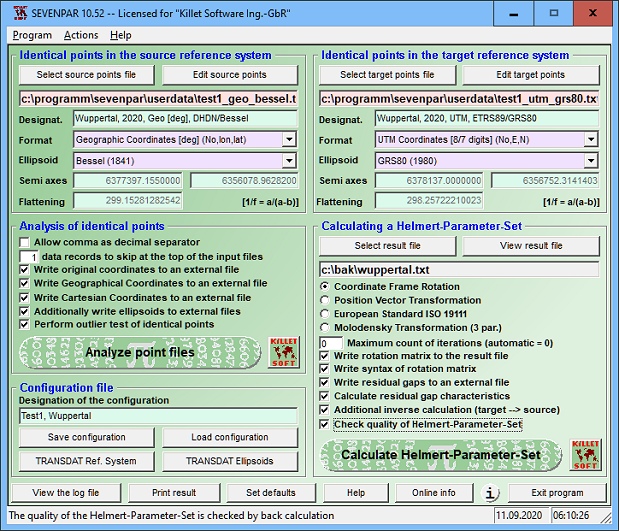Screen dimensions: 619x531
Task: Toggle Calculate residual gap characteristics
Action: (325, 396)
